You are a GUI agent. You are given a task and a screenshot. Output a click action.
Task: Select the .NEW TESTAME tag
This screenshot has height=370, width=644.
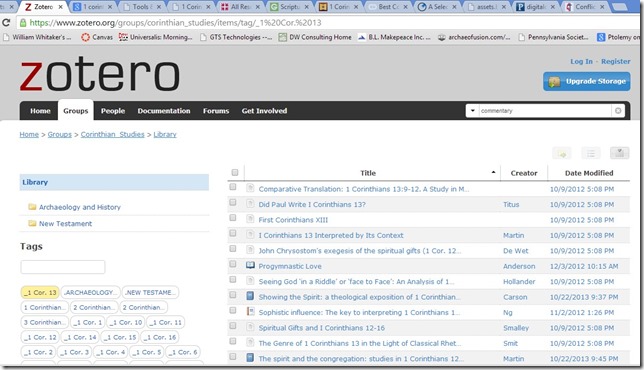tap(150, 292)
